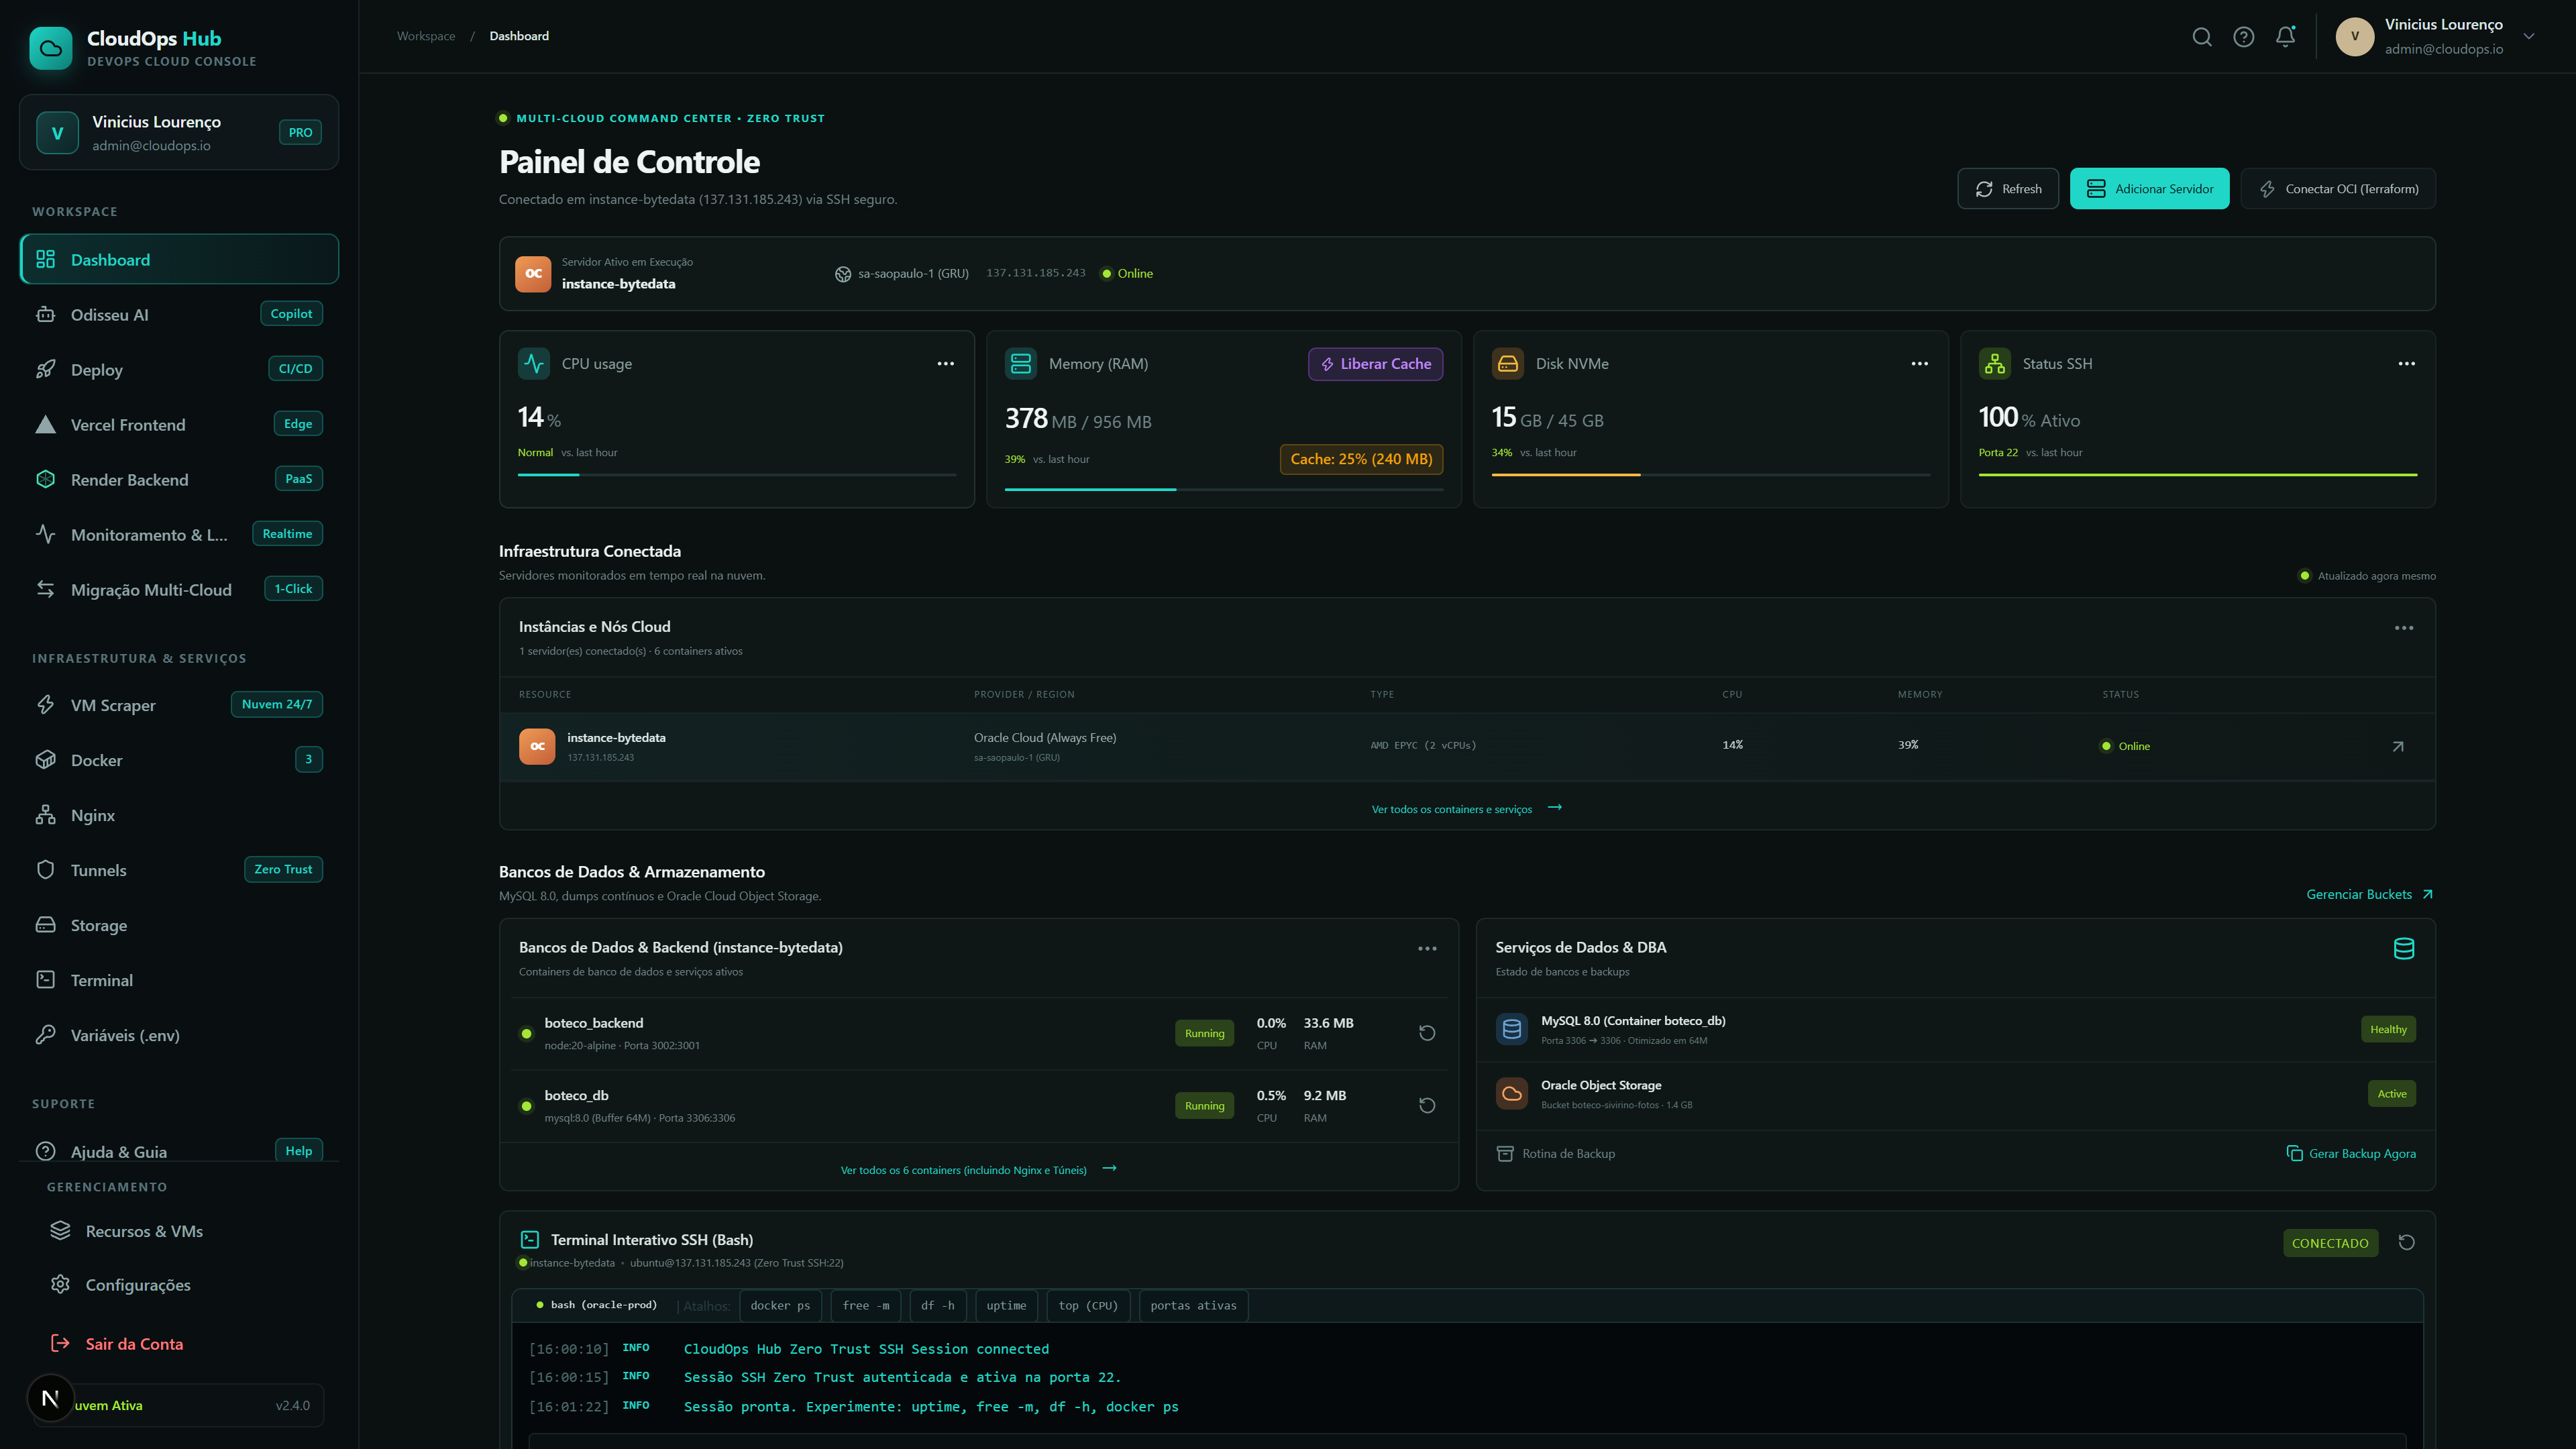Open Odisseu AI in sidebar
Image resolution: width=2576 pixels, height=1449 pixels.
click(x=179, y=314)
